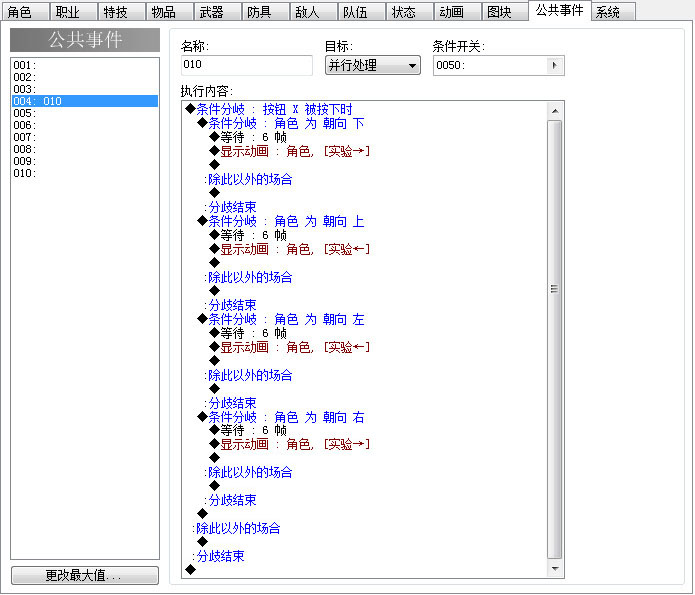This screenshot has height=595, width=695.
Task: Select command 条件分歧：角色 为 朝向 右
Action: pos(281,417)
